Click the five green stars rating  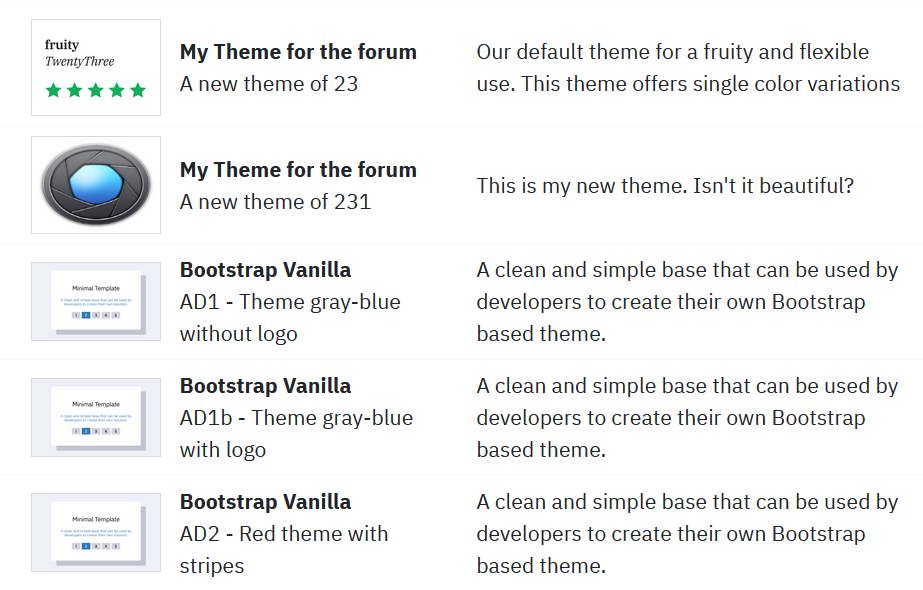pyautogui.click(x=95, y=90)
